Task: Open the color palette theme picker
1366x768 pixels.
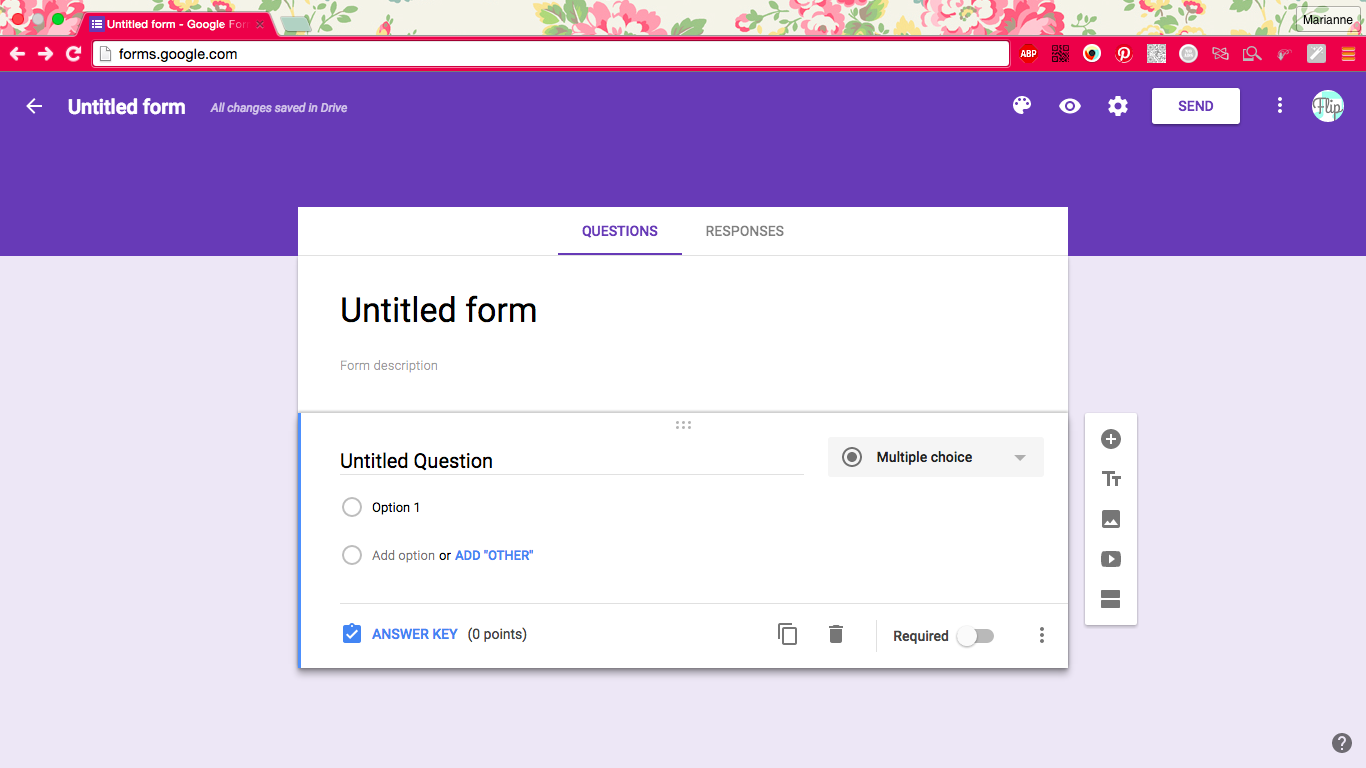Action: click(1021, 106)
